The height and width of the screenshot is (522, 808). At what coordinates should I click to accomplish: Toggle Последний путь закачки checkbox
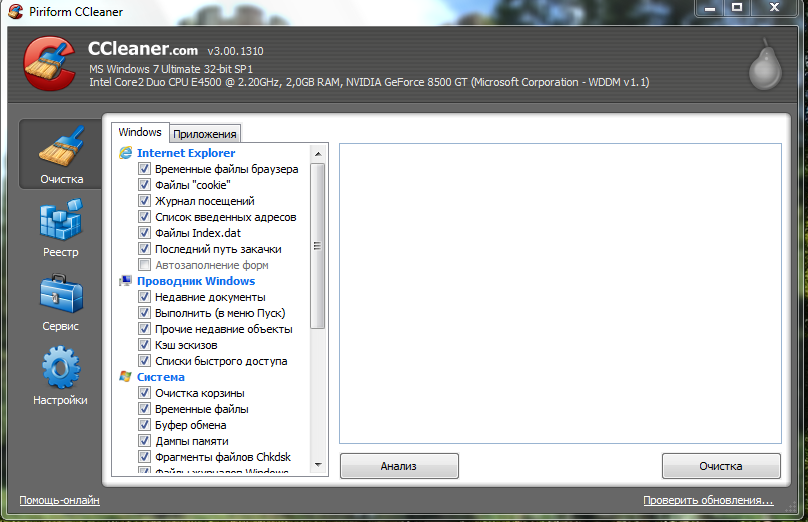tap(145, 248)
